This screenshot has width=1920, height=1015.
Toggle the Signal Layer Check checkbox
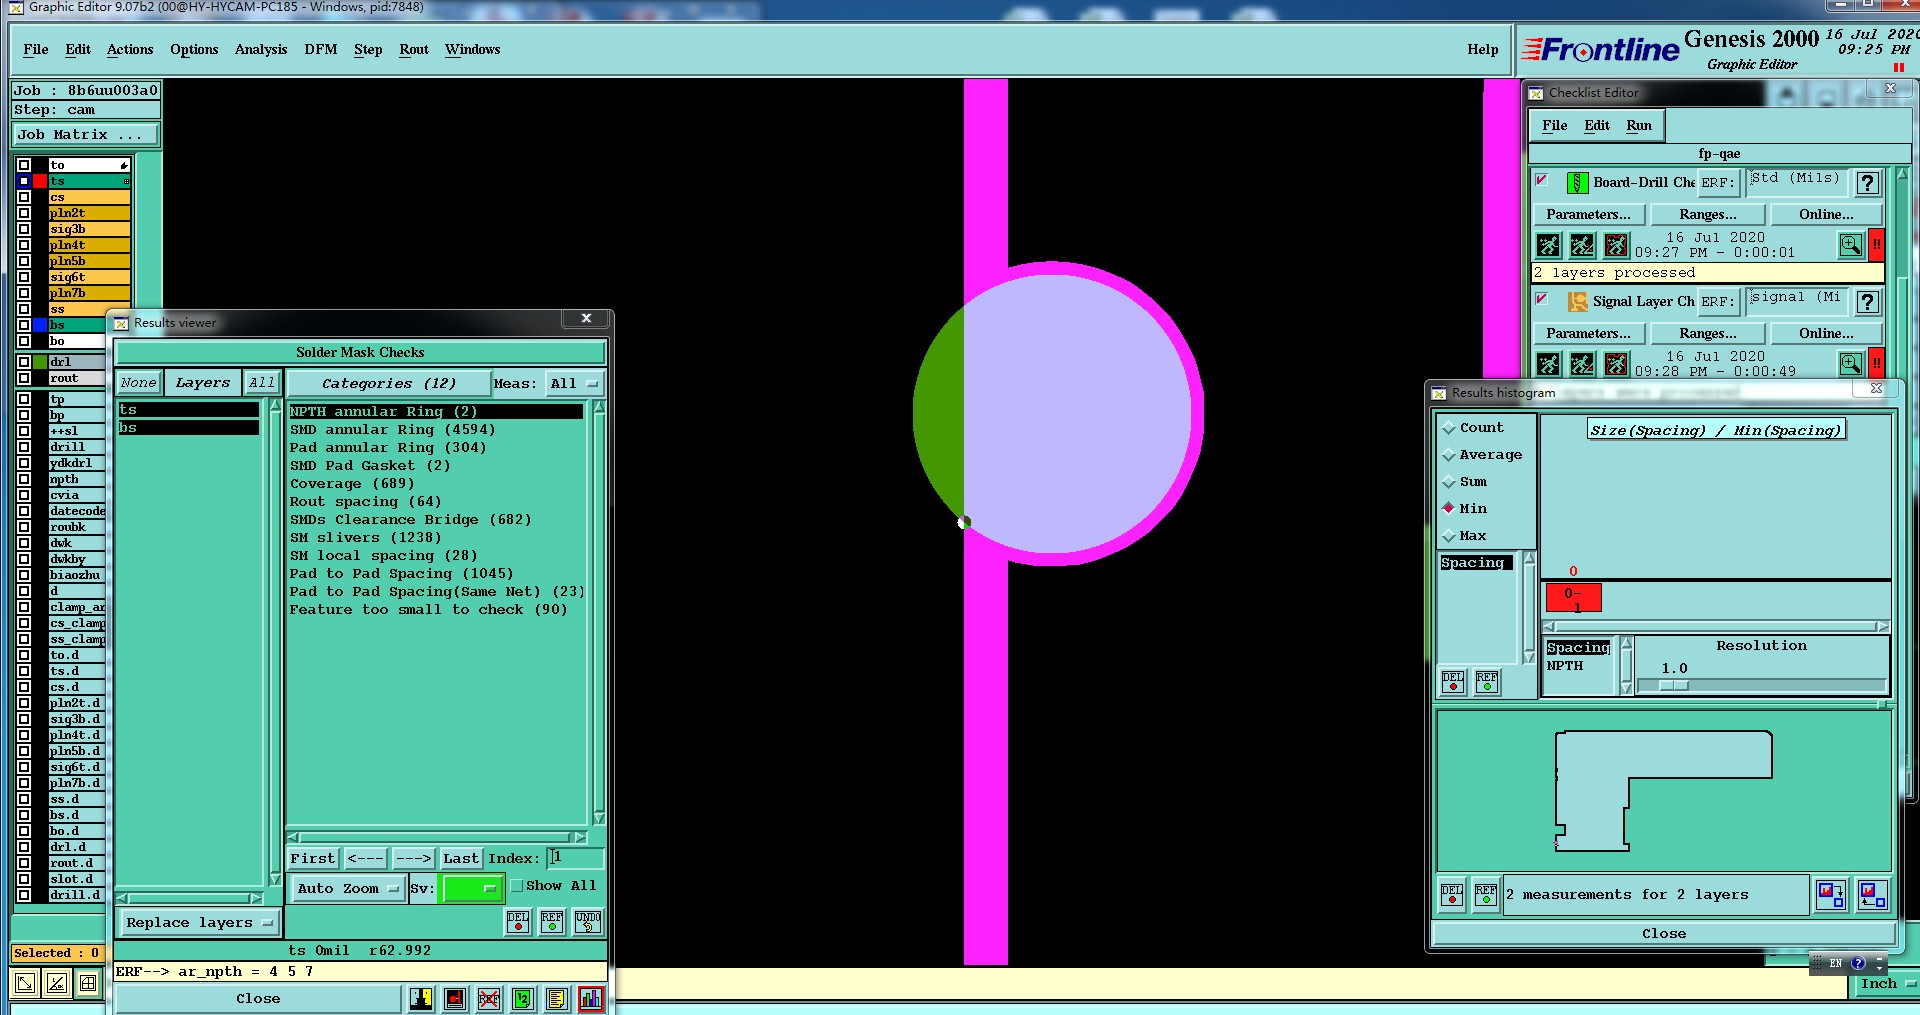tap(1541, 299)
